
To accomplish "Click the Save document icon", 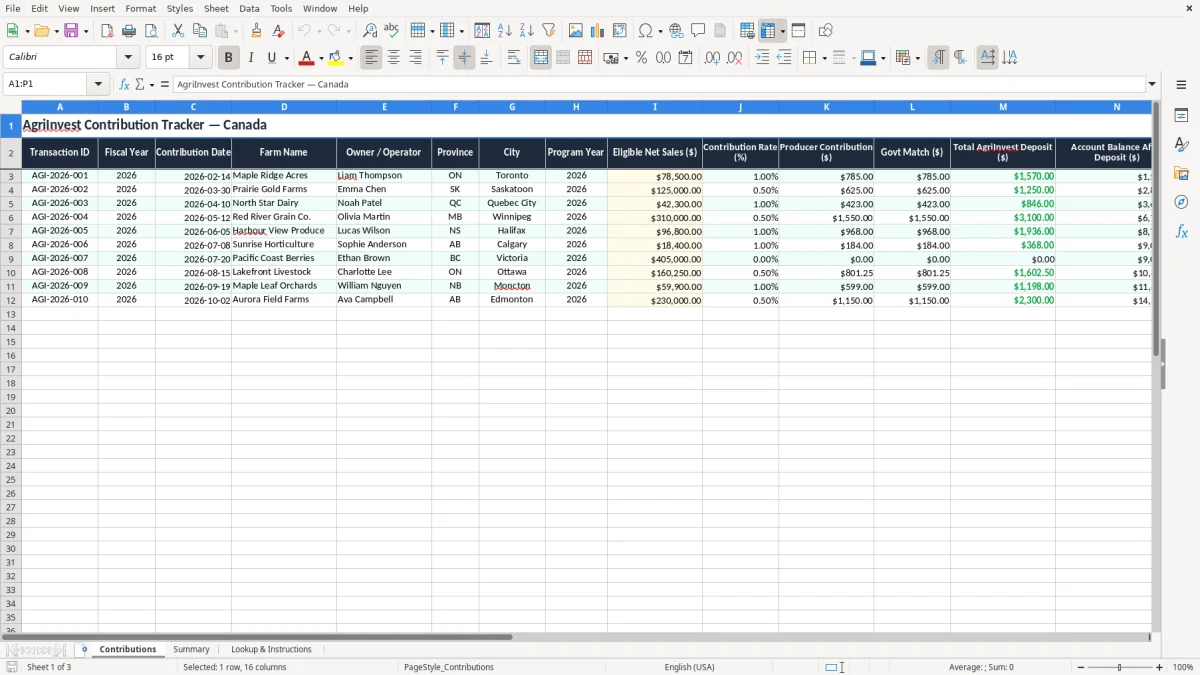I will (x=71, y=31).
